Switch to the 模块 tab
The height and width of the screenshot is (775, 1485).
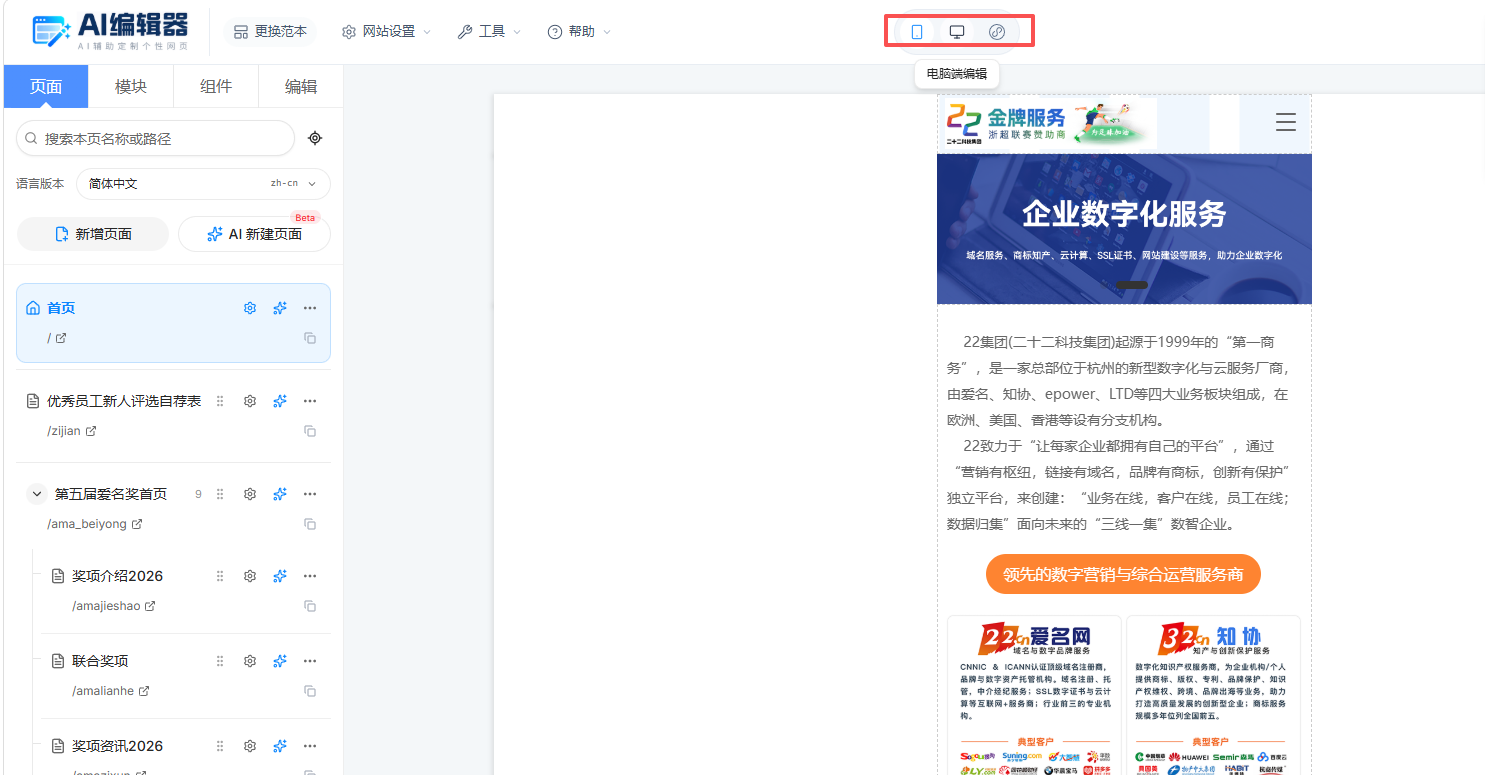pos(131,87)
